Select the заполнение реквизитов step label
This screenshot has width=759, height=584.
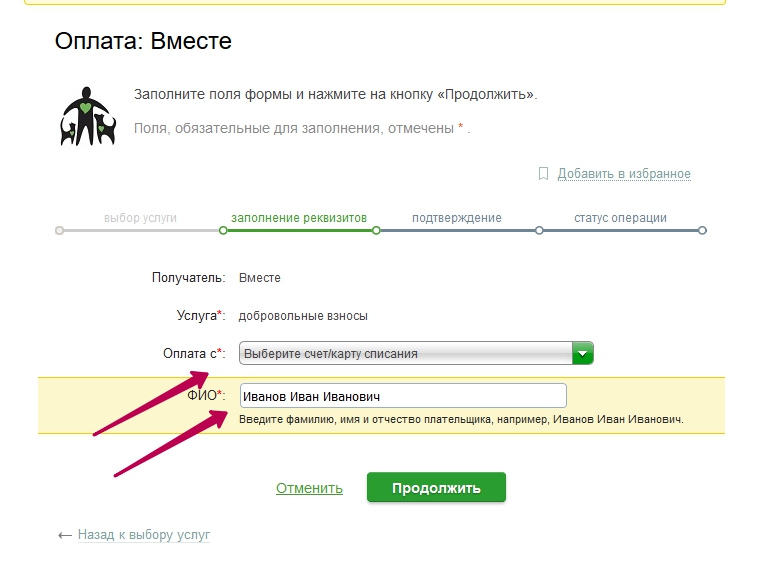pos(299,217)
